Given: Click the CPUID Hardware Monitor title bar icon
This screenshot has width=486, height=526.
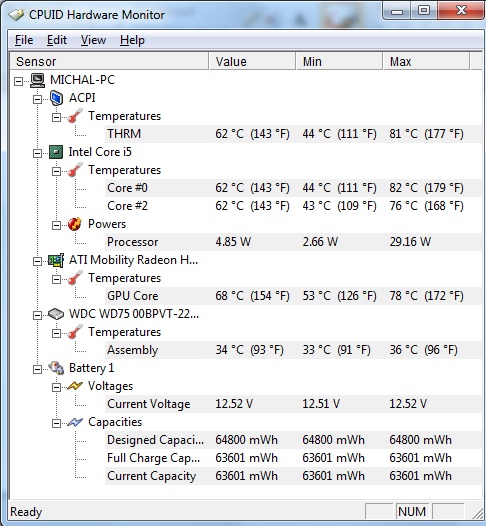Looking at the screenshot, I should tap(16, 14).
